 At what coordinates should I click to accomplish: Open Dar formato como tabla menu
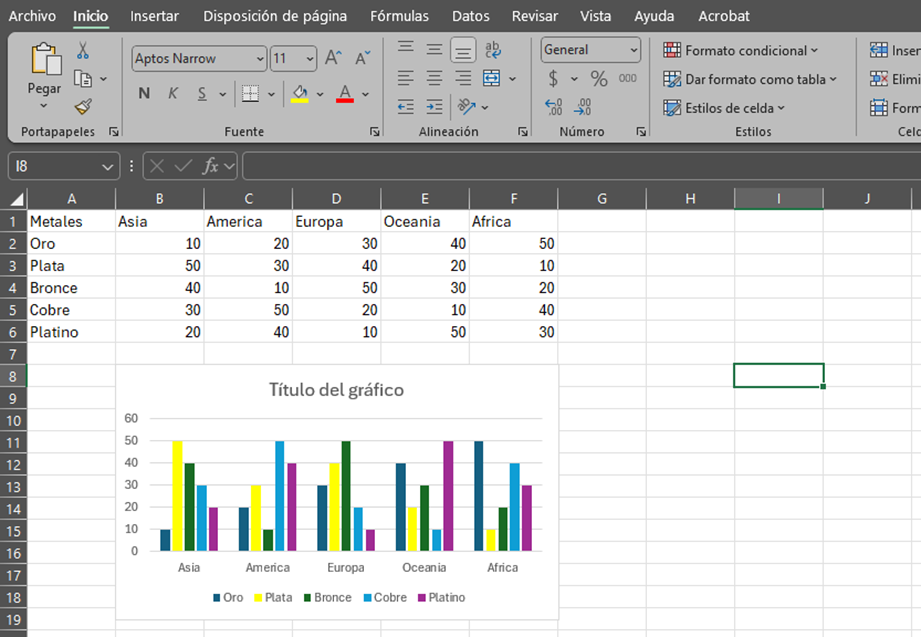(x=749, y=79)
